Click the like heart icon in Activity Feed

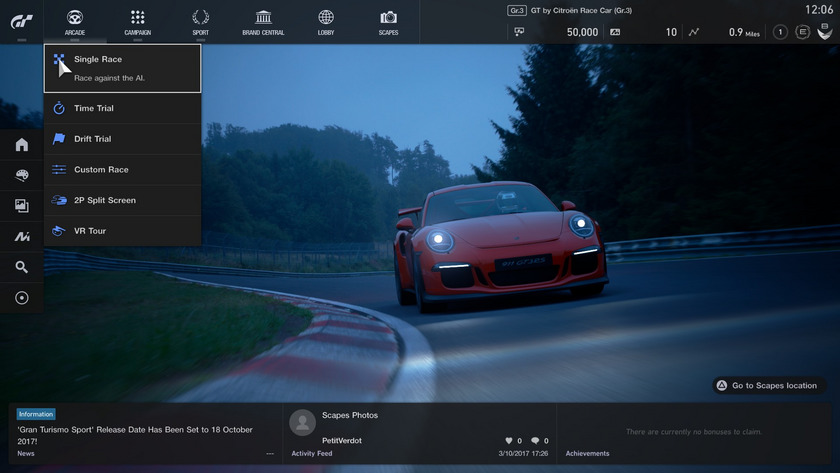coord(508,441)
